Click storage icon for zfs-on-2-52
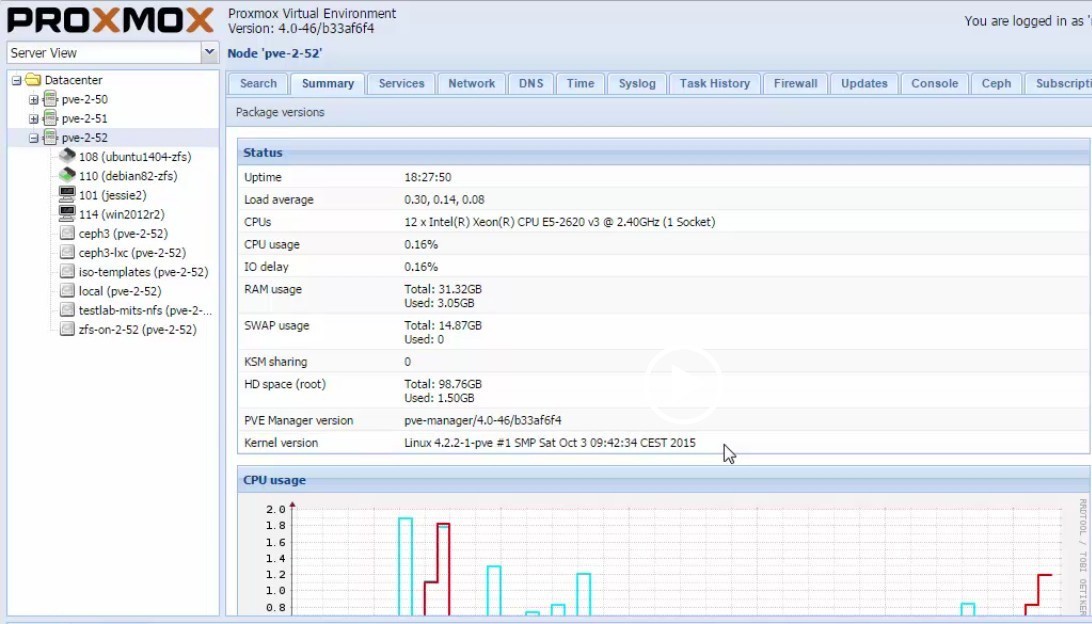Screen dimensions: 1092x624 pos(67,329)
